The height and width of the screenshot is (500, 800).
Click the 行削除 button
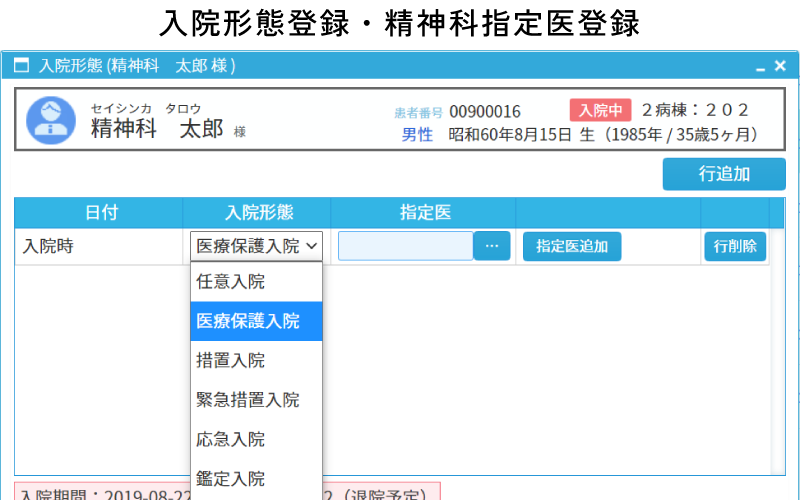735,246
